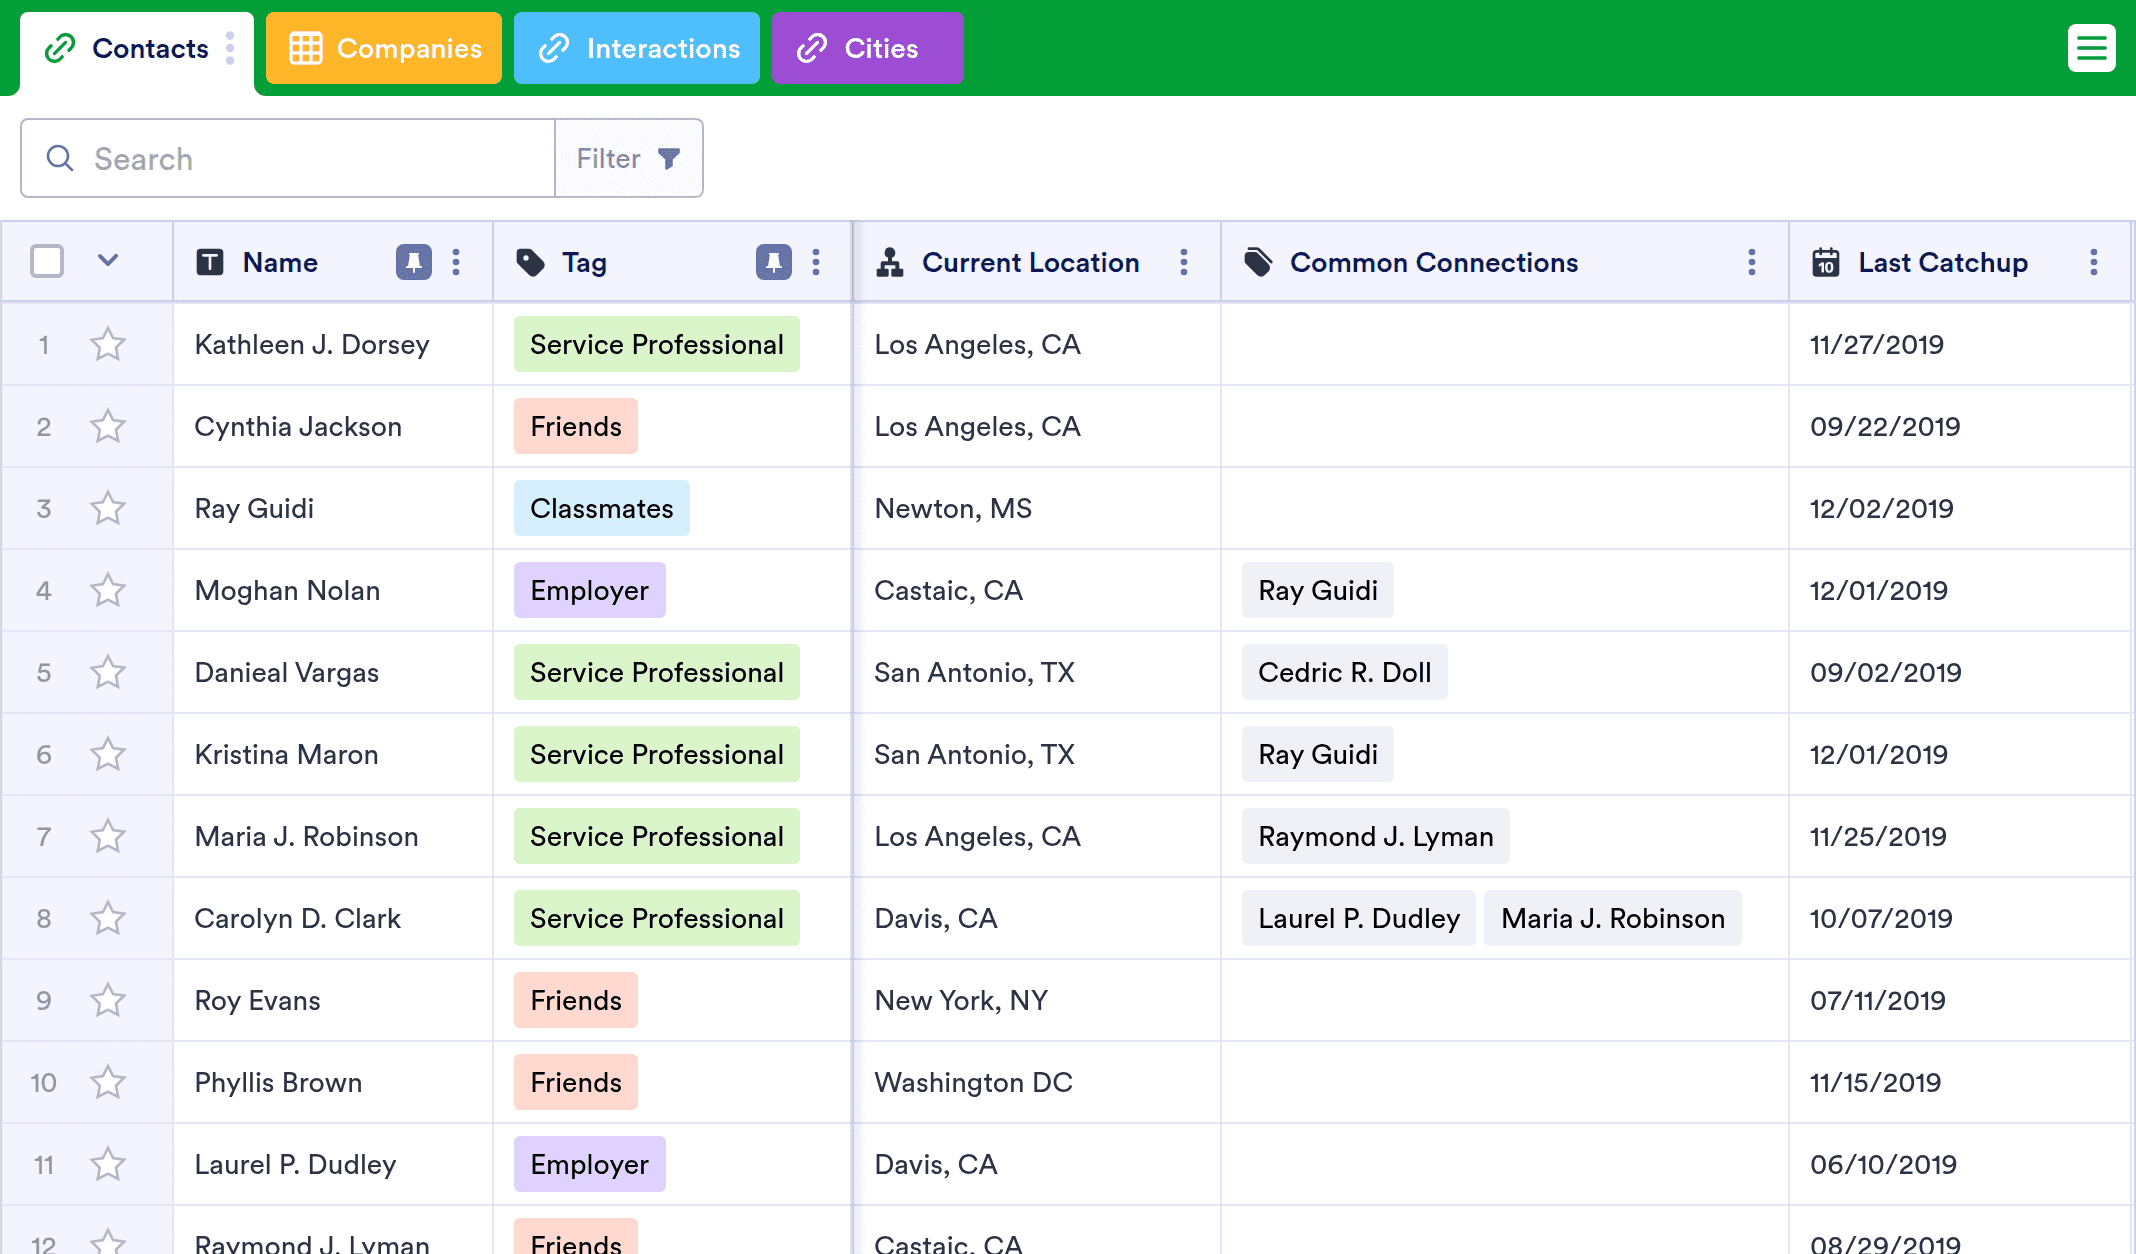
Task: Select the date cell '09/22/2019'
Action: click(1960, 426)
